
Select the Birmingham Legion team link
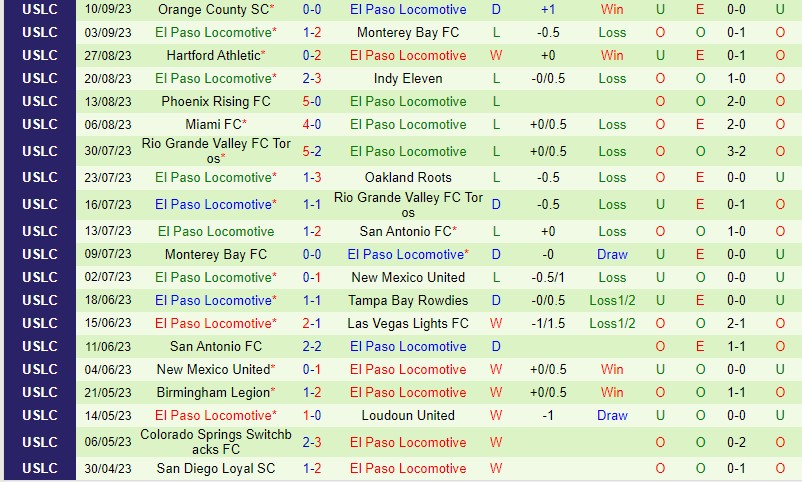click(214, 392)
